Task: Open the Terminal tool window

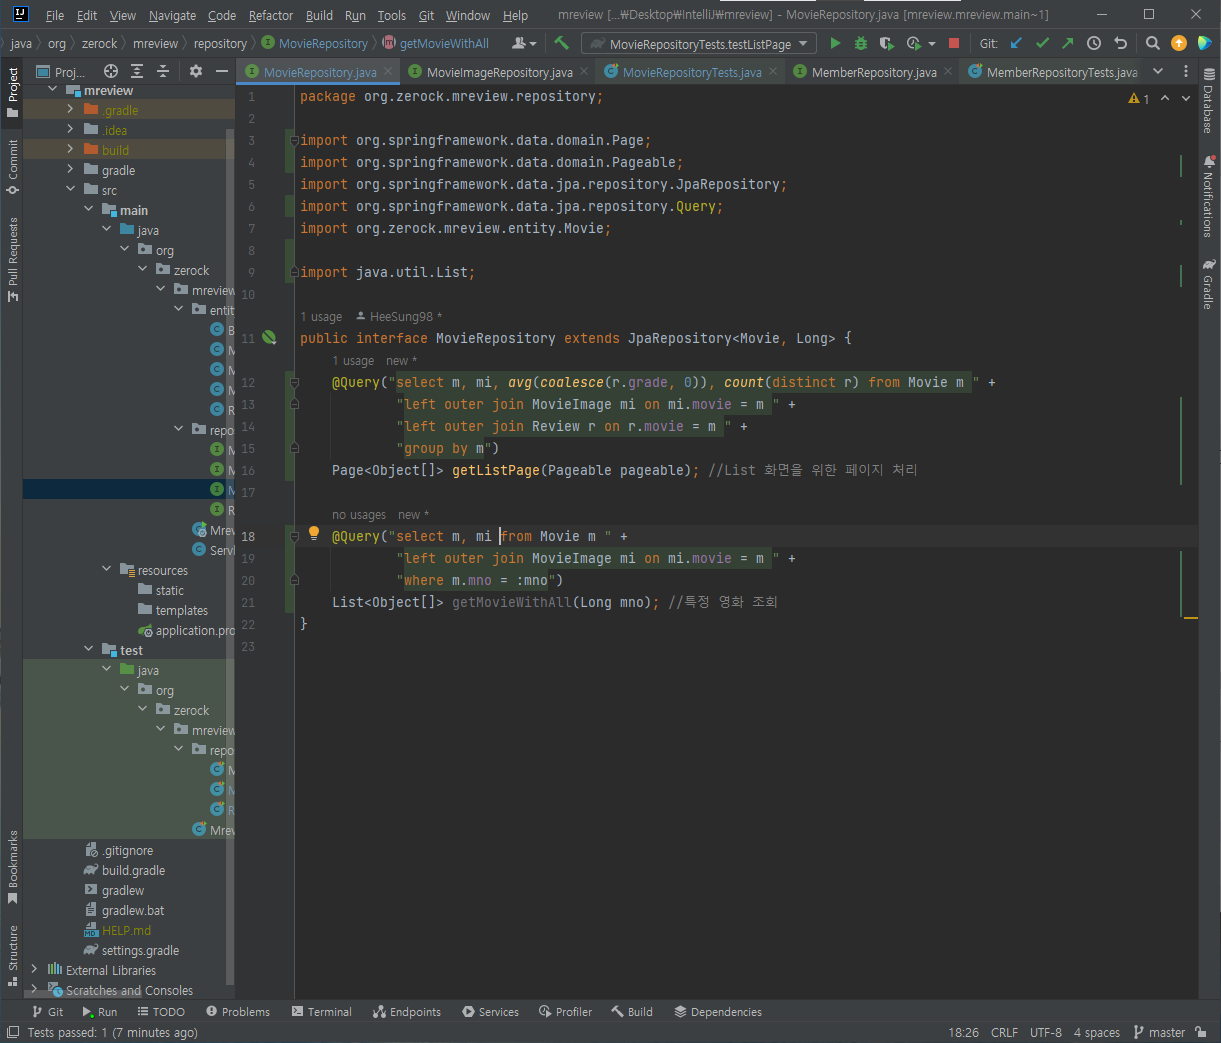Action: [322, 1012]
